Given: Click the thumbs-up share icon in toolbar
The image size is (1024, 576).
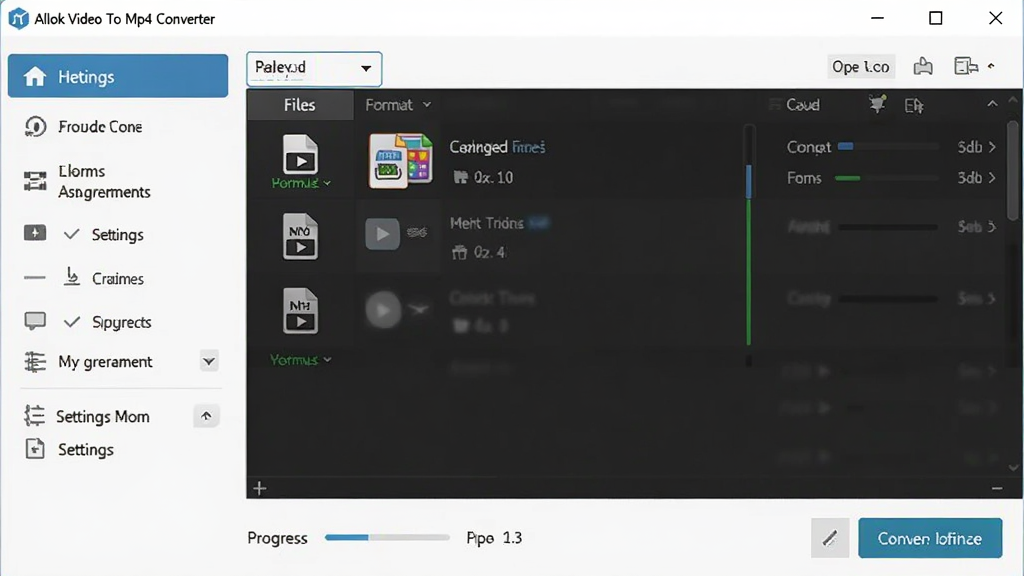Looking at the screenshot, I should pyautogui.click(x=923, y=66).
